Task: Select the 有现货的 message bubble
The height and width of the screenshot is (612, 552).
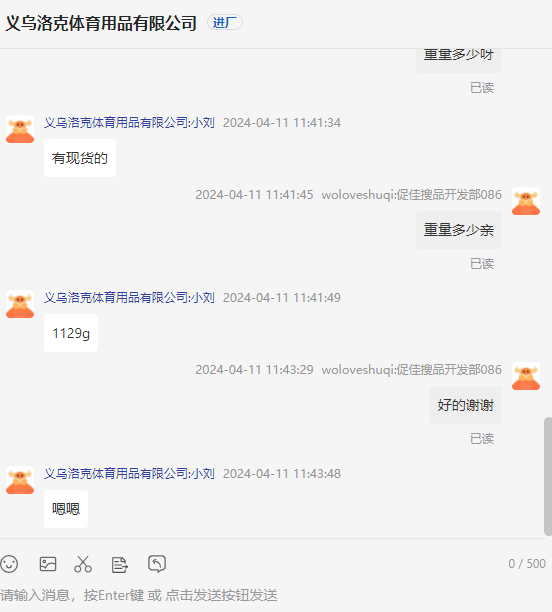Action: tap(80, 158)
